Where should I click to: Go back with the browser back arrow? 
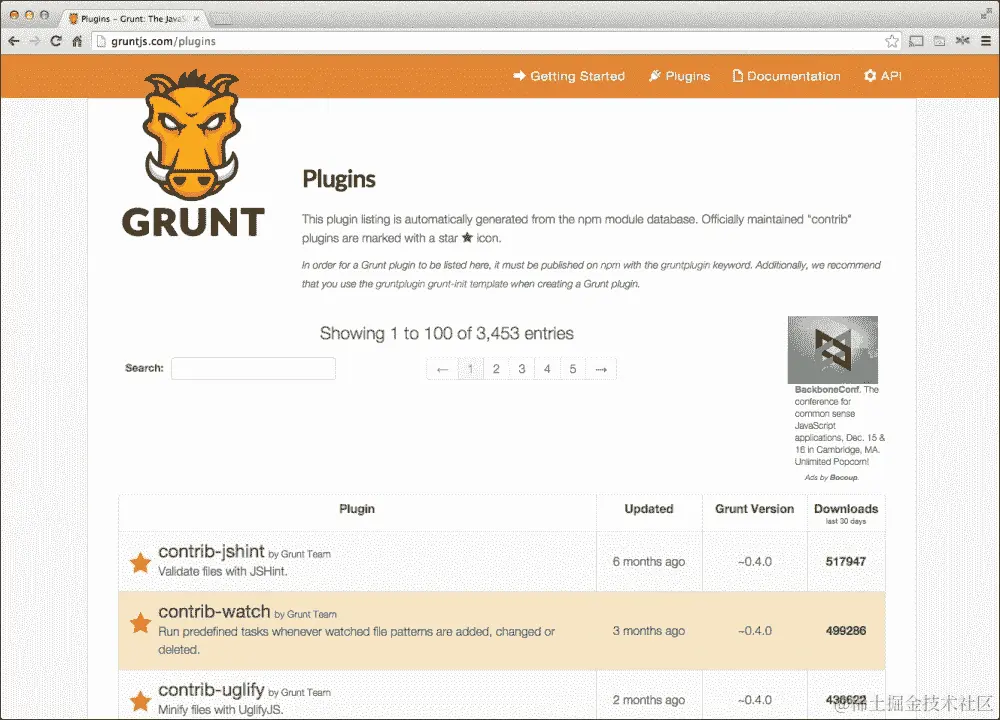pos(14,41)
